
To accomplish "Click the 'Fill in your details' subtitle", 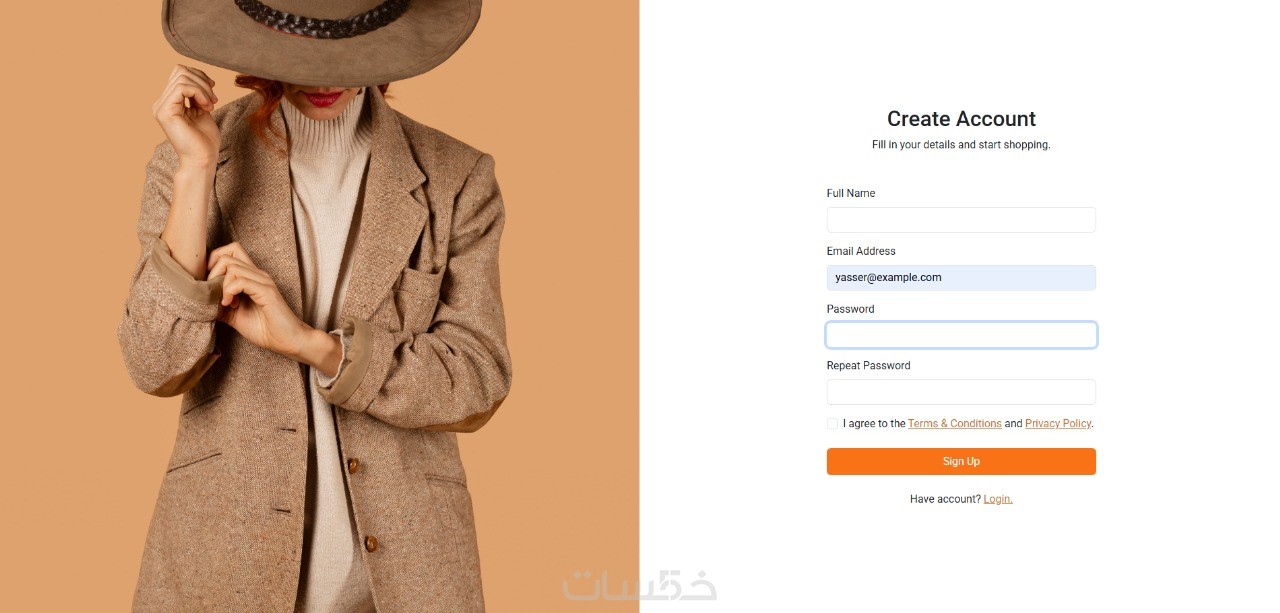I will pos(961,145).
